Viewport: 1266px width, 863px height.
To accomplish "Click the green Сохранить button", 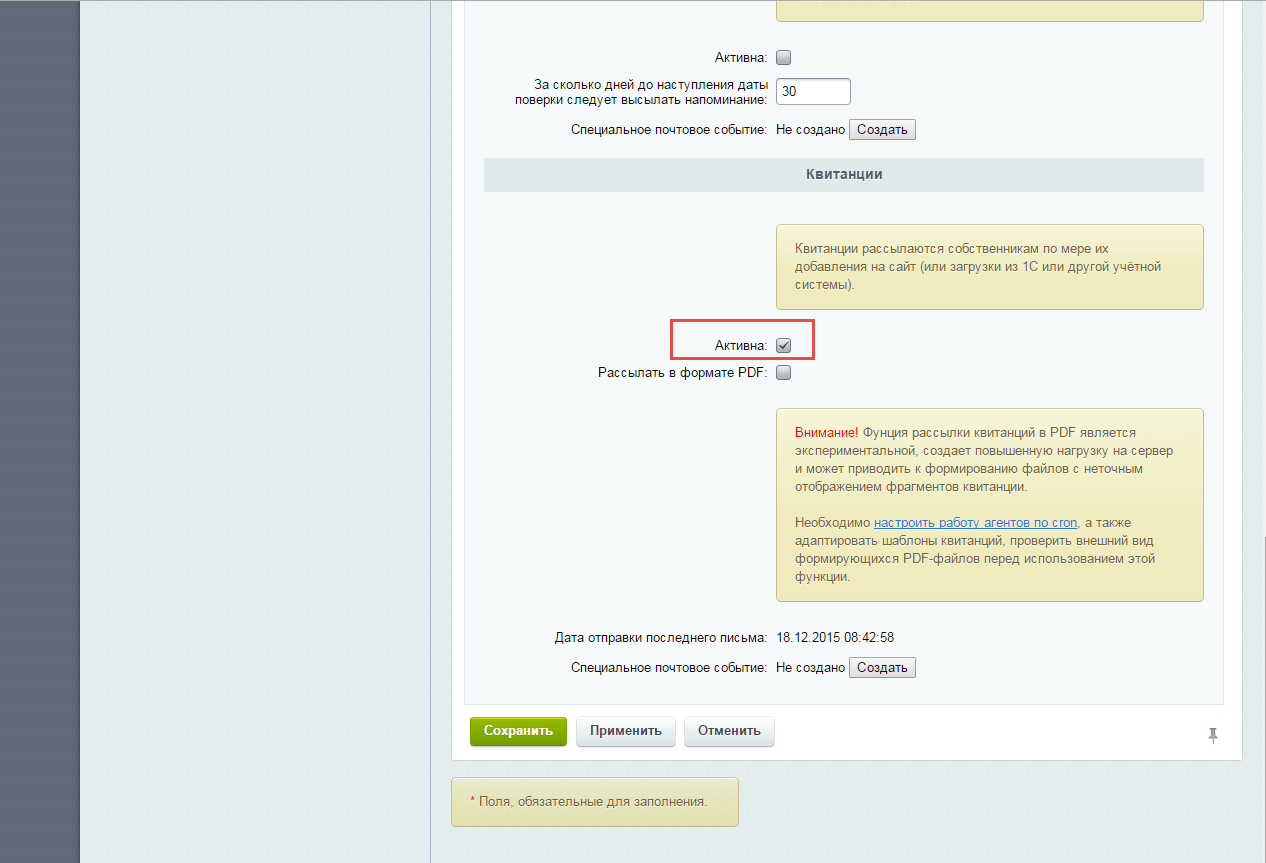I will point(518,731).
